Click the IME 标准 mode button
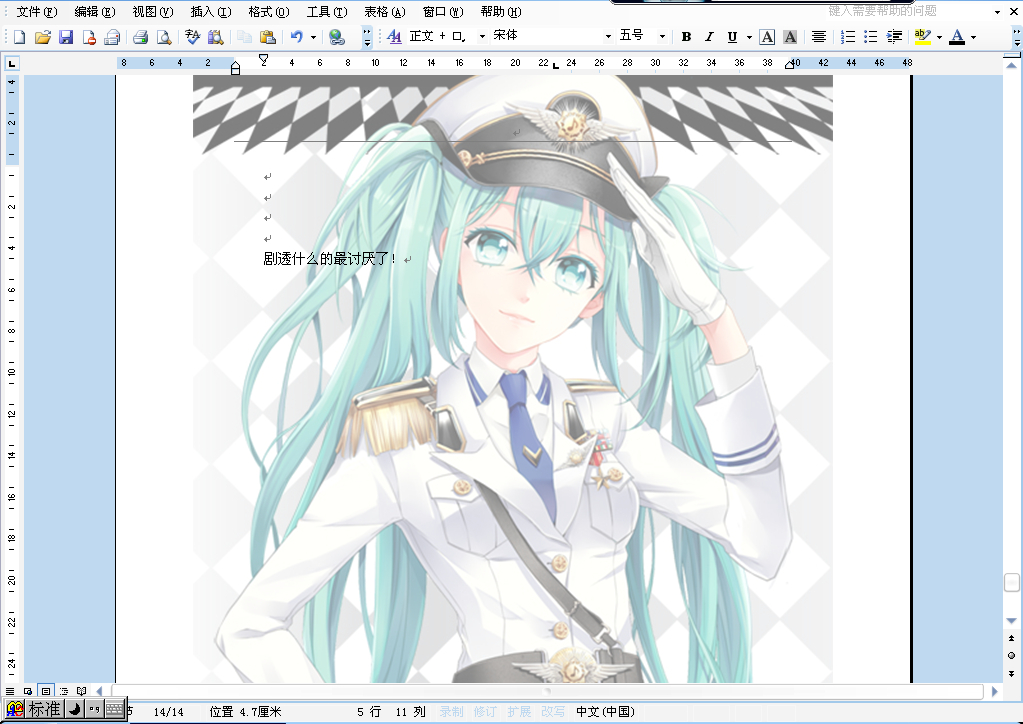The width and height of the screenshot is (1023, 724). pyautogui.click(x=44, y=709)
